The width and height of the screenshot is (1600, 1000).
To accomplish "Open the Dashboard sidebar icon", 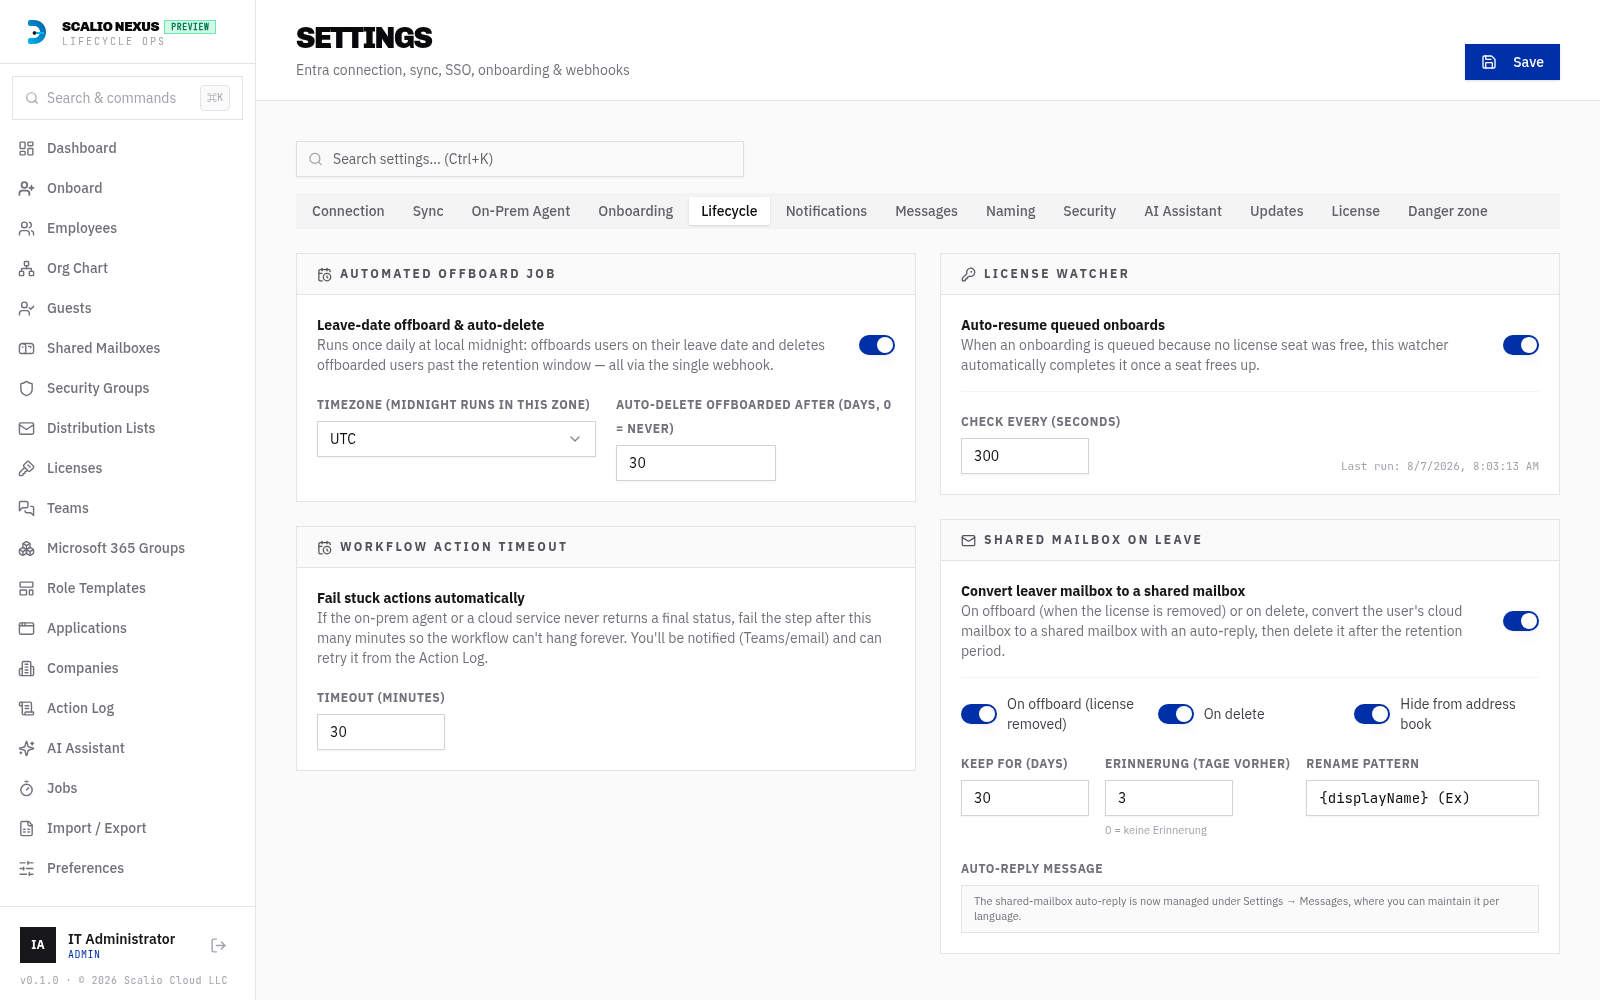I will pyautogui.click(x=27, y=148).
